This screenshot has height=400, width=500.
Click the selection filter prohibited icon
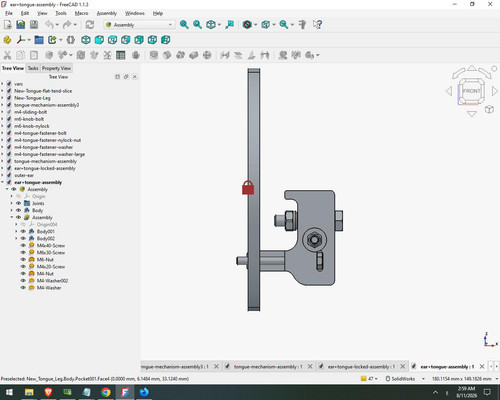(247, 25)
